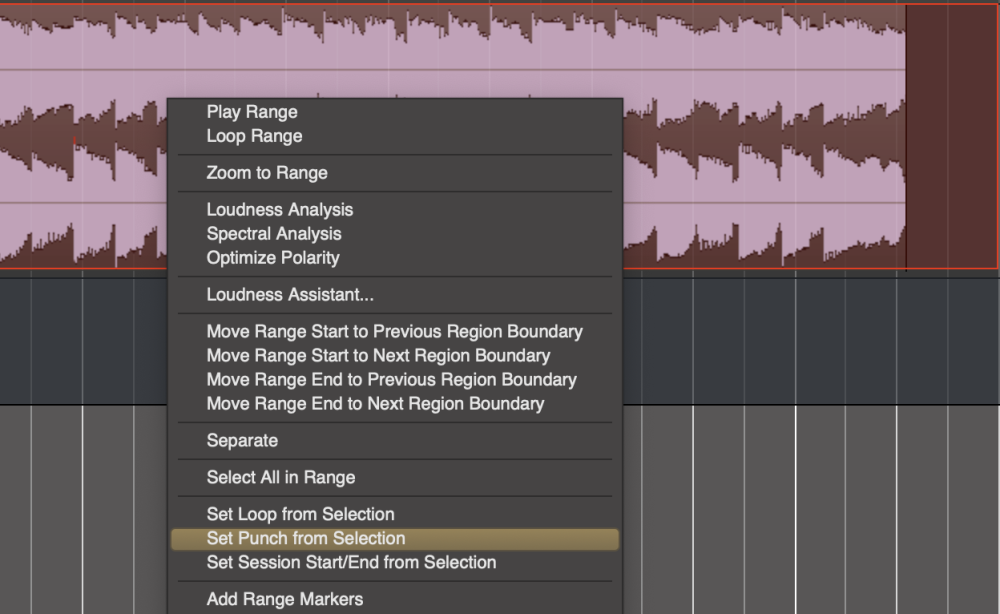The height and width of the screenshot is (614, 1000).
Task: Separate the selected range
Action: [239, 440]
